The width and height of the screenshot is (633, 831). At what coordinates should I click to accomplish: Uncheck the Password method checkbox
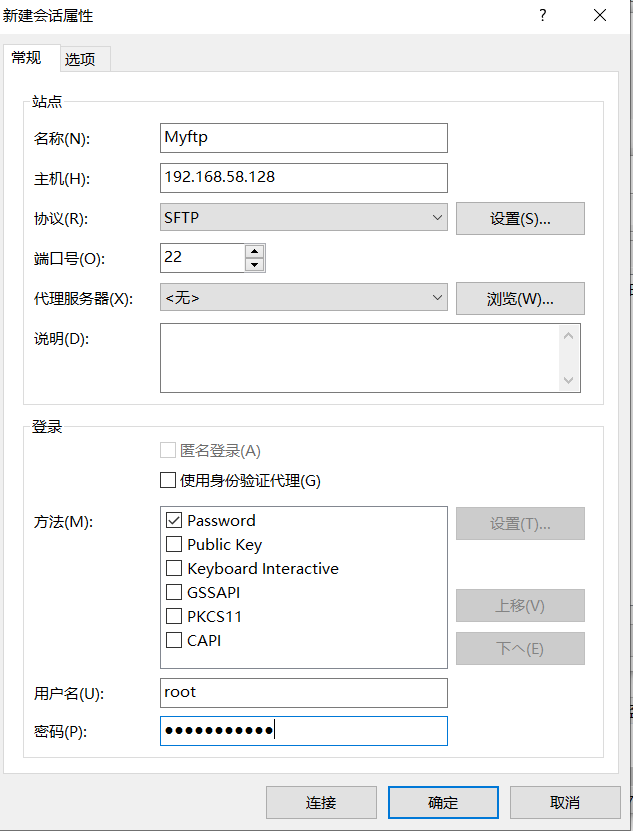pyautogui.click(x=174, y=520)
